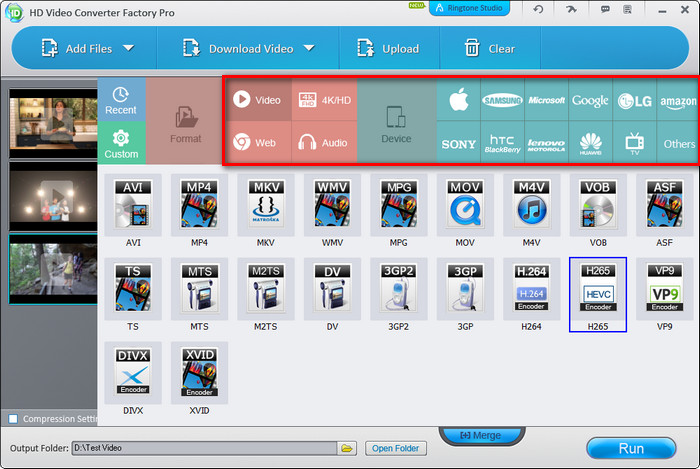Open Ringtone Studio
Screen dimensions: 700x469
[x=469, y=8]
